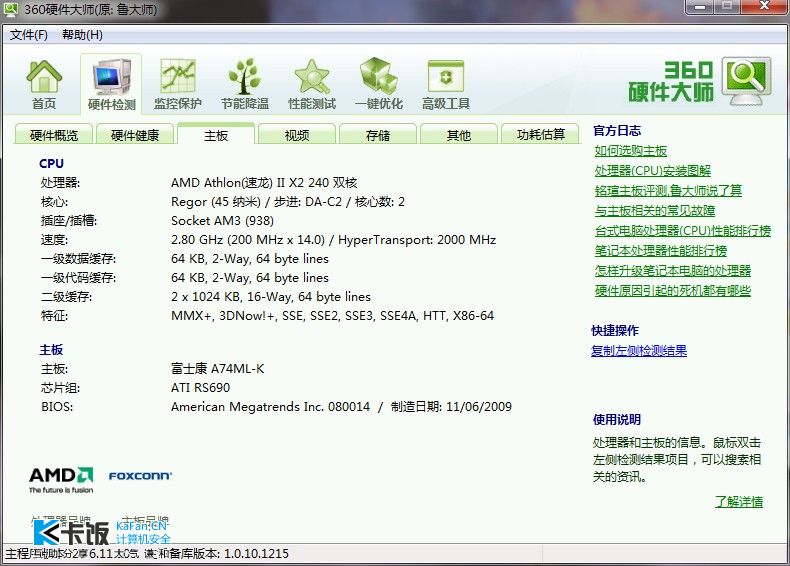Open the 铭瑄主板评测 link

[668, 191]
